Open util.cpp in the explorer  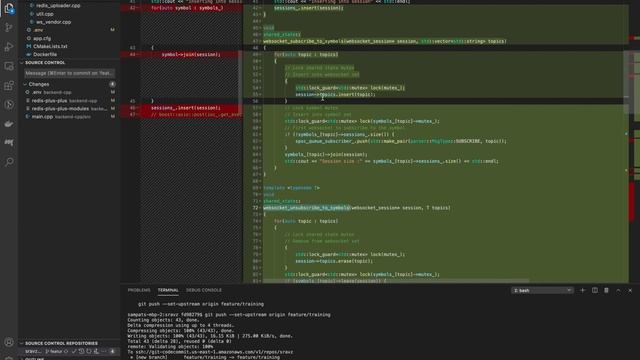click(44, 14)
